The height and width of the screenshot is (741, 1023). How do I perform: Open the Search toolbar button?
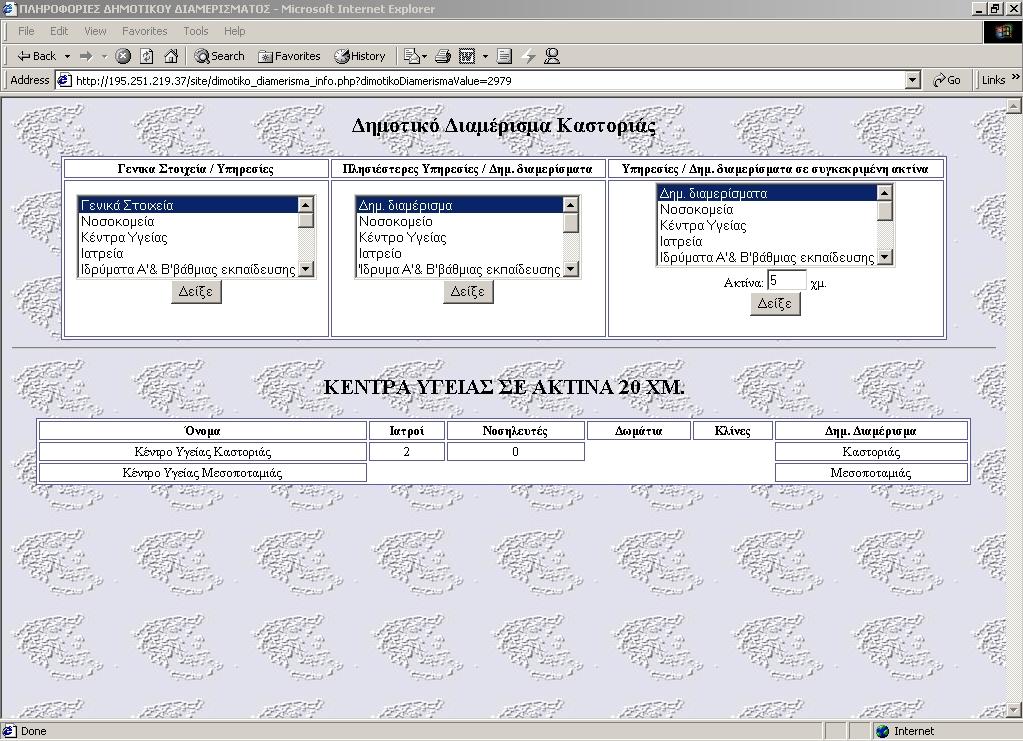[x=219, y=56]
